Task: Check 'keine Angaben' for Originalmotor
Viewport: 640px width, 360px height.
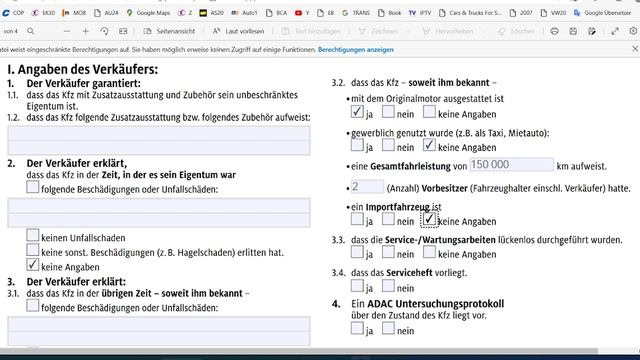Action: (x=429, y=112)
